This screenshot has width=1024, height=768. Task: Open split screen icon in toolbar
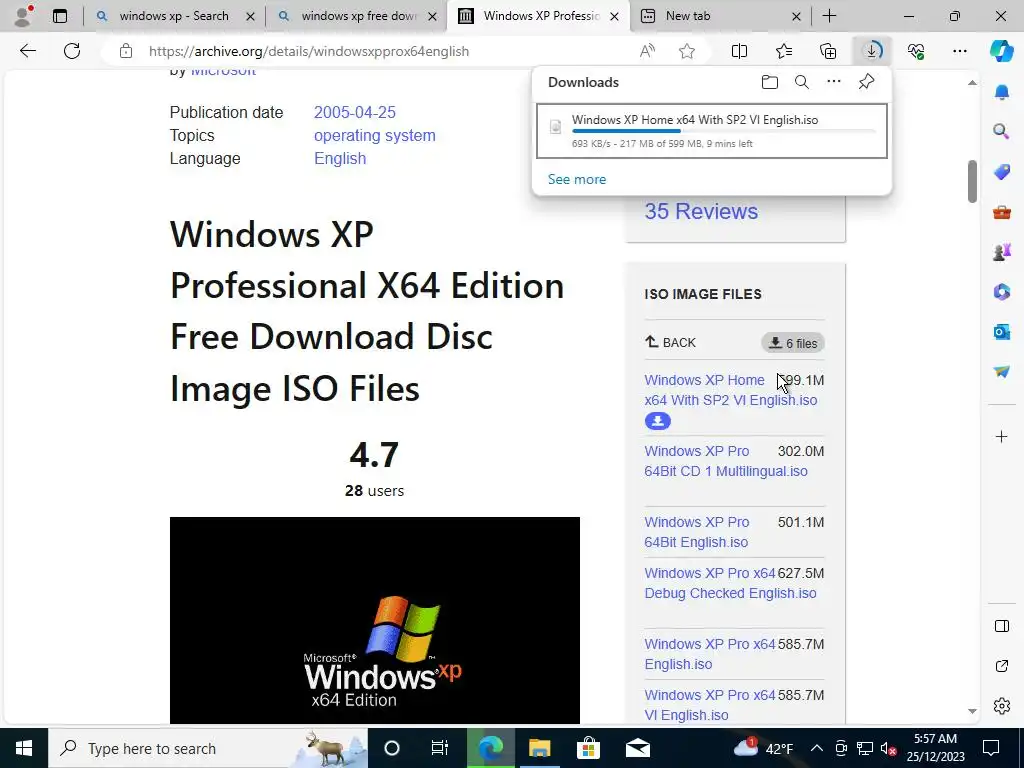pyautogui.click(x=739, y=51)
